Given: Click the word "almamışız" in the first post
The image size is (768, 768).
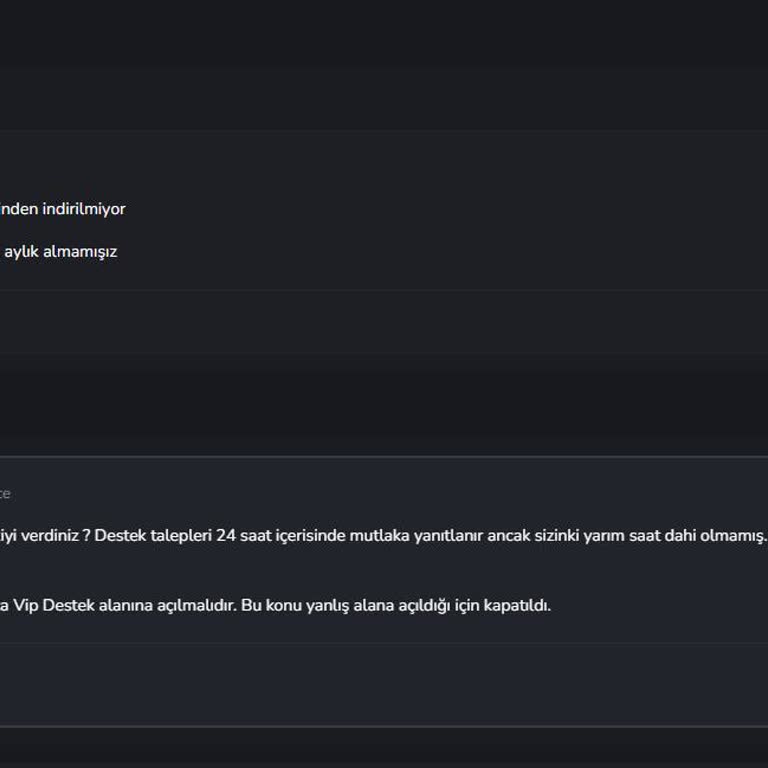Looking at the screenshot, I should click(80, 251).
